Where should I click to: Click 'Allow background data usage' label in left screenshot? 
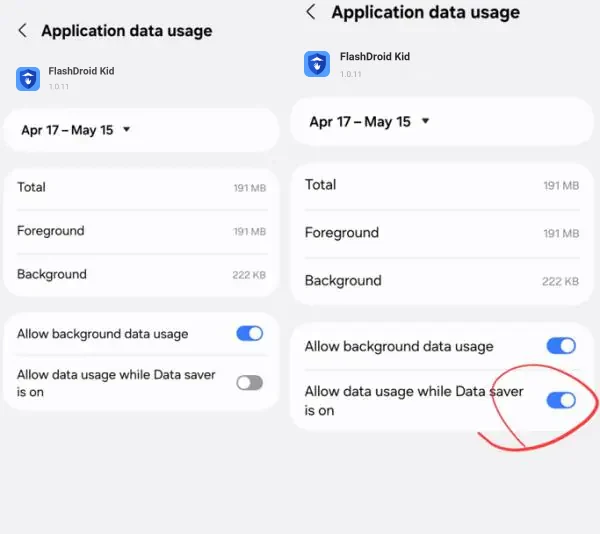pyautogui.click(x=103, y=334)
